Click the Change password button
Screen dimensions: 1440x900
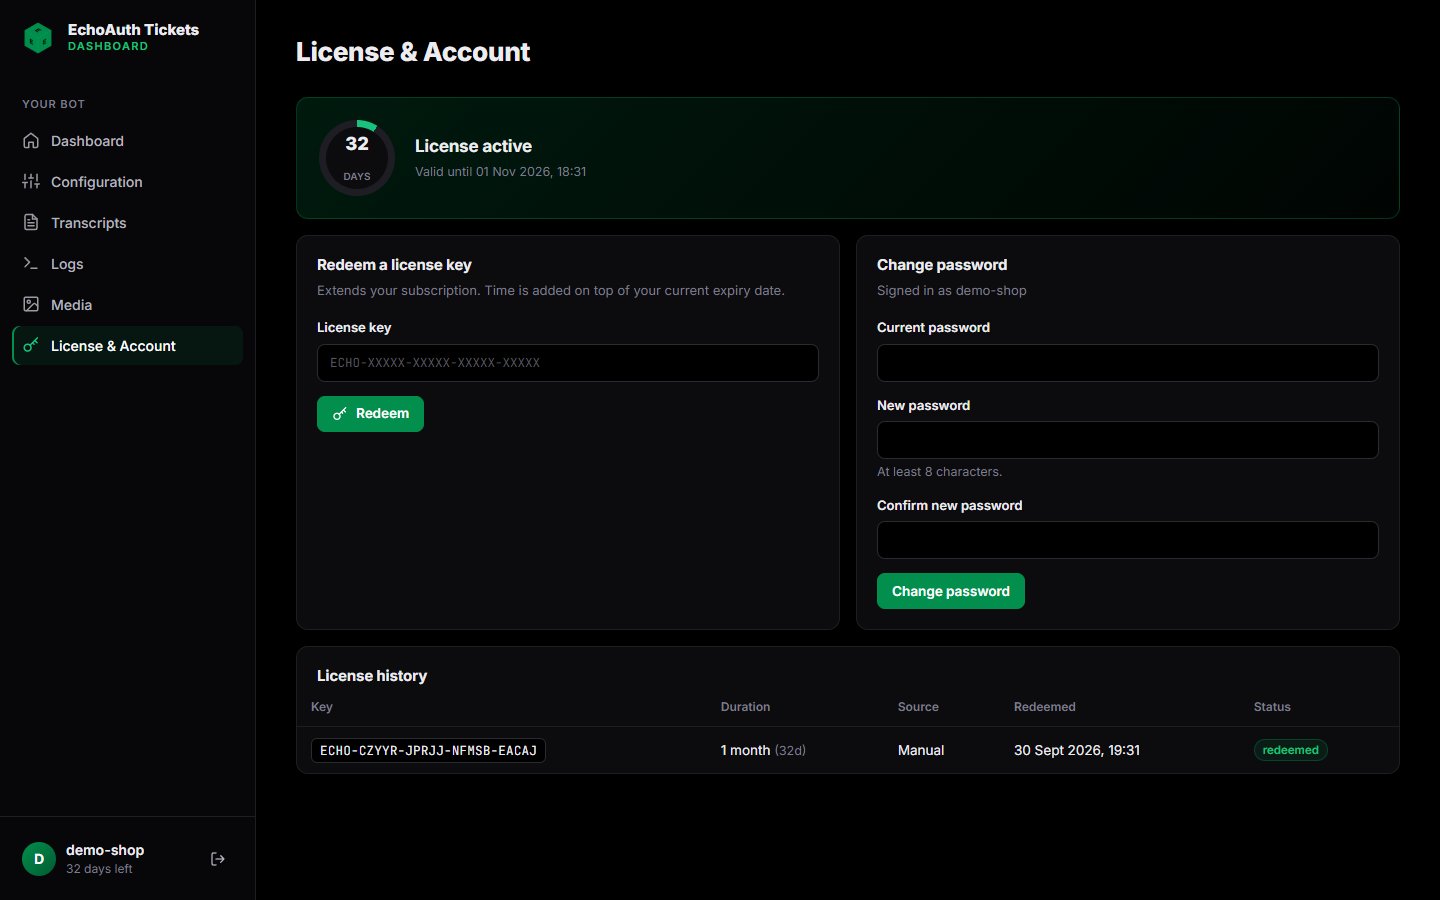(x=950, y=591)
